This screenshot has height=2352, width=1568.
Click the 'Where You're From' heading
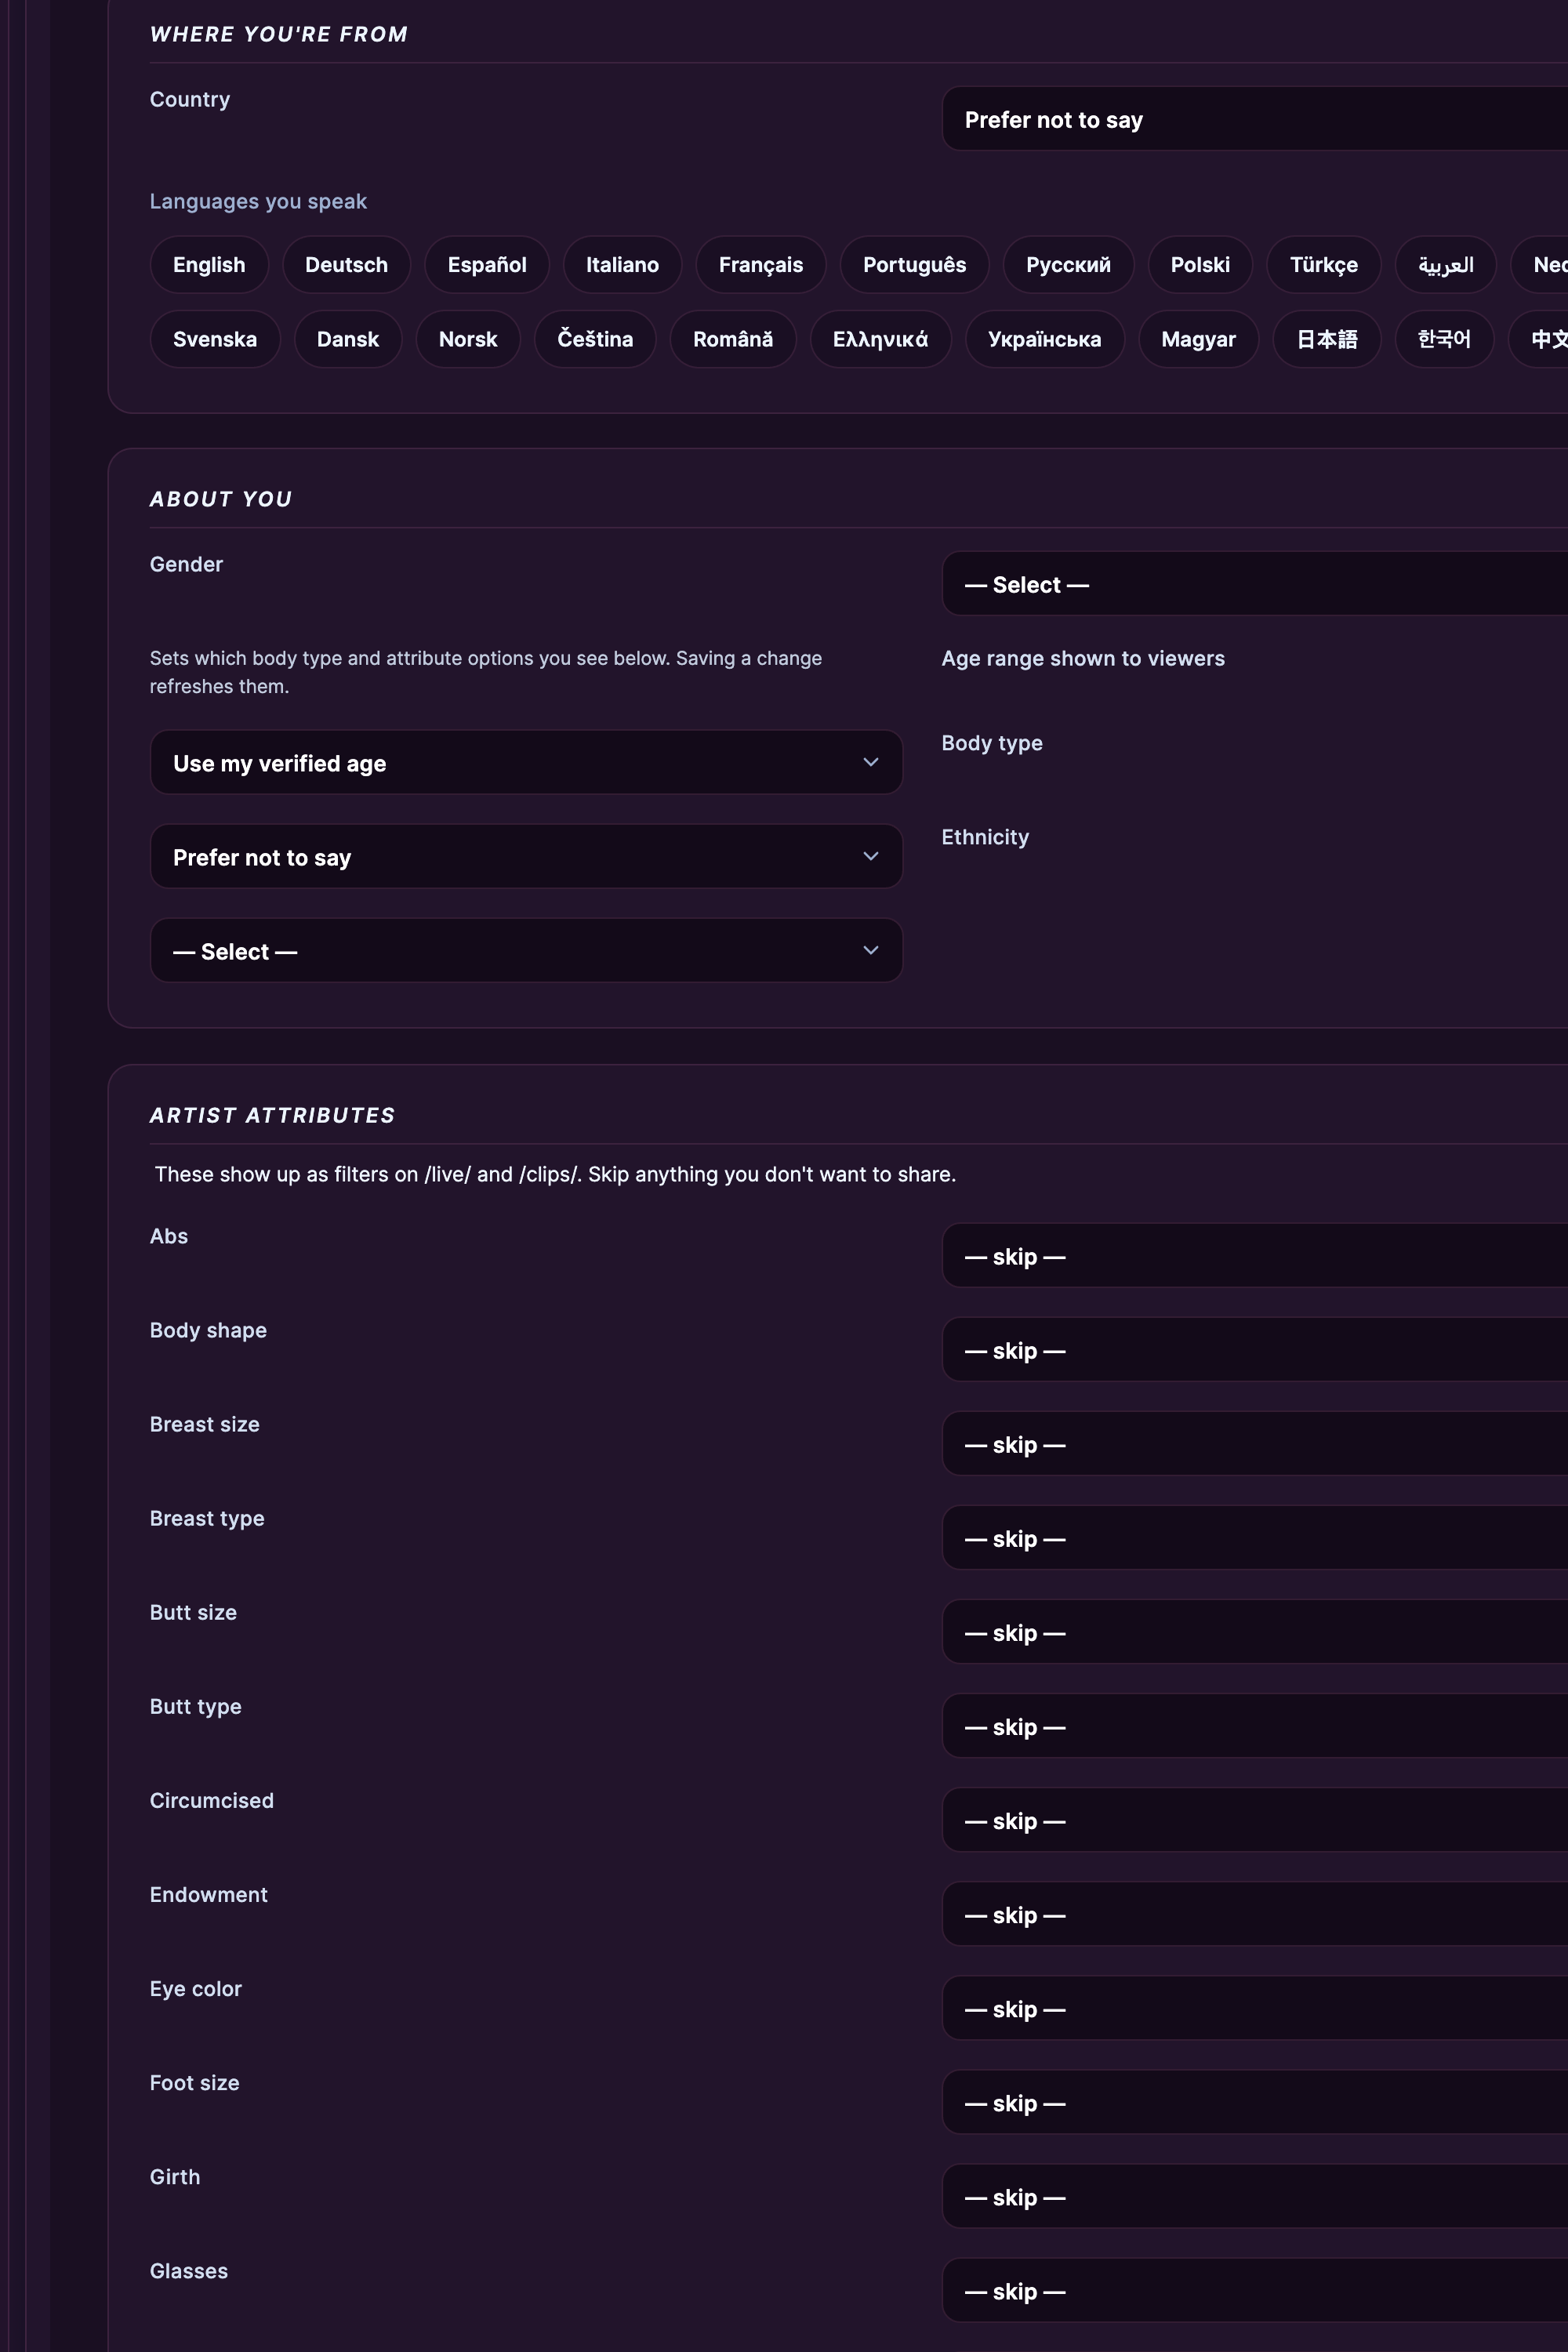(x=279, y=34)
